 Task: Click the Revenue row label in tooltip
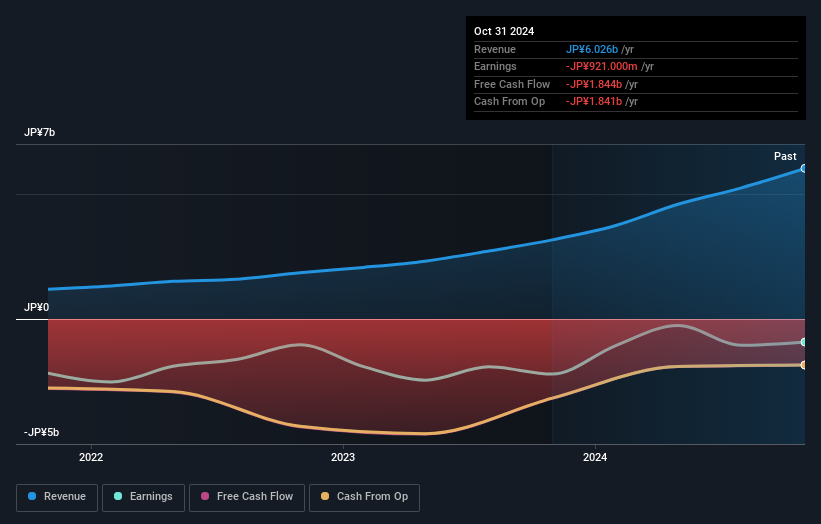tap(495, 49)
